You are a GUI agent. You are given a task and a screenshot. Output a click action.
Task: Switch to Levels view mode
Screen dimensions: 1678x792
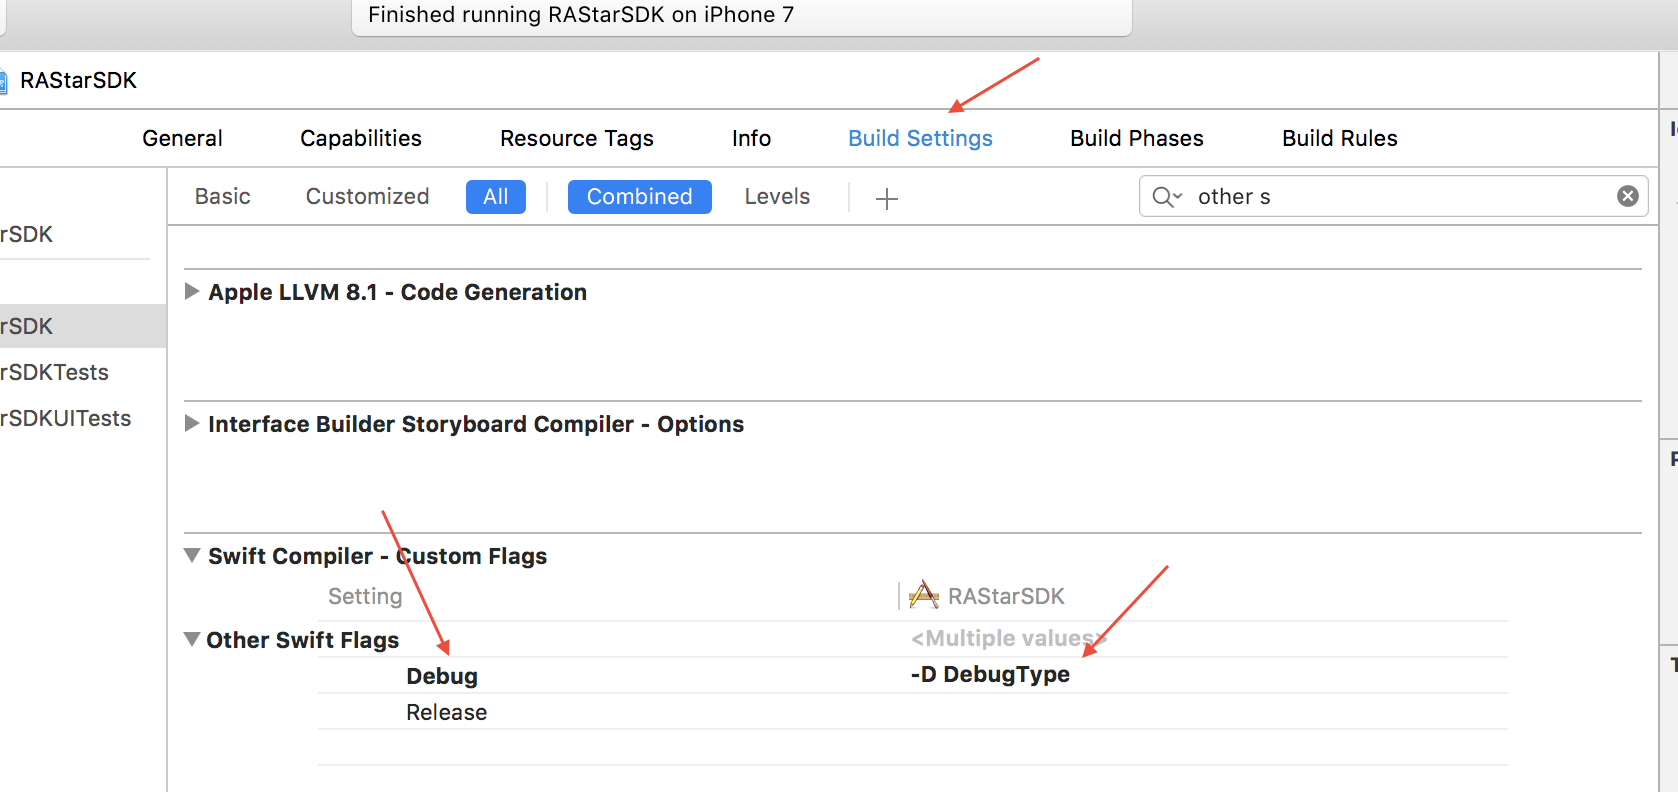pyautogui.click(x=777, y=197)
